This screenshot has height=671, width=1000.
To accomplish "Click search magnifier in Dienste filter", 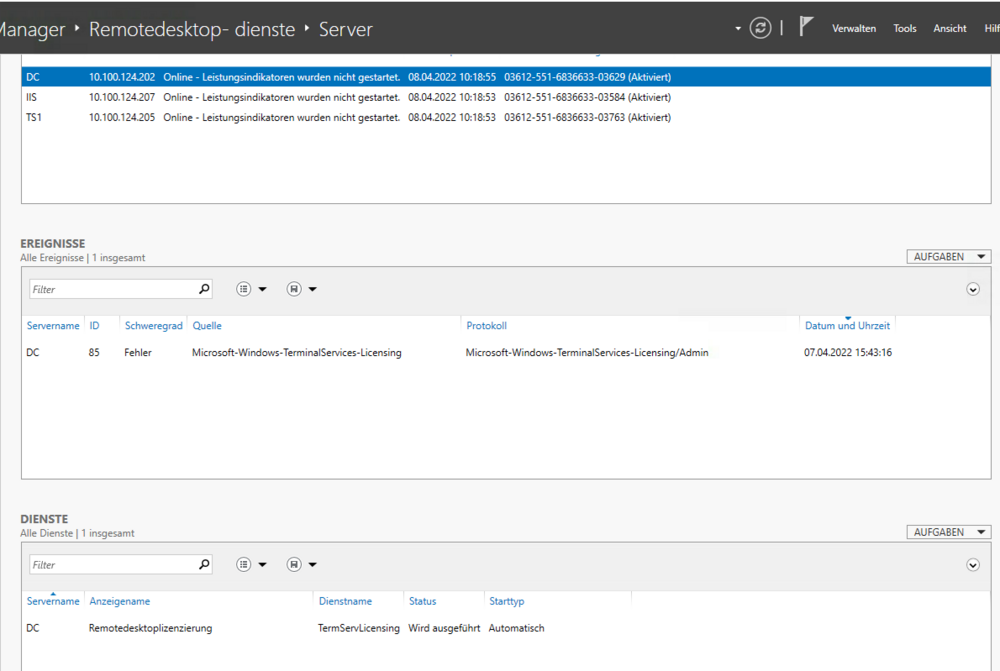I will 204,565.
